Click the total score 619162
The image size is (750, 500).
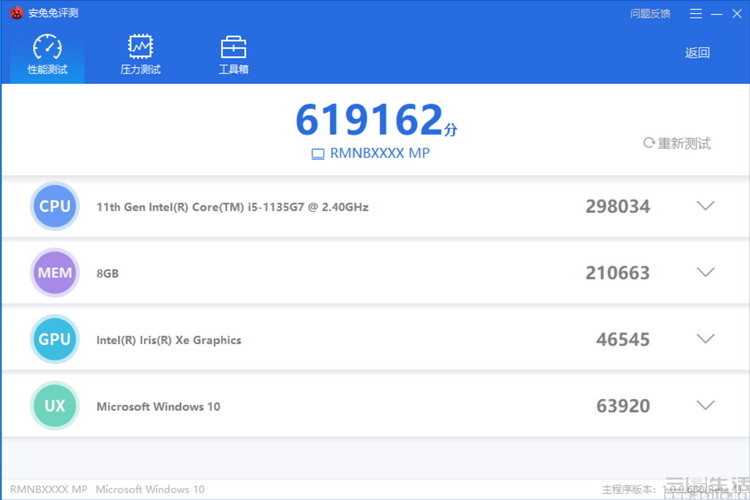coord(369,120)
